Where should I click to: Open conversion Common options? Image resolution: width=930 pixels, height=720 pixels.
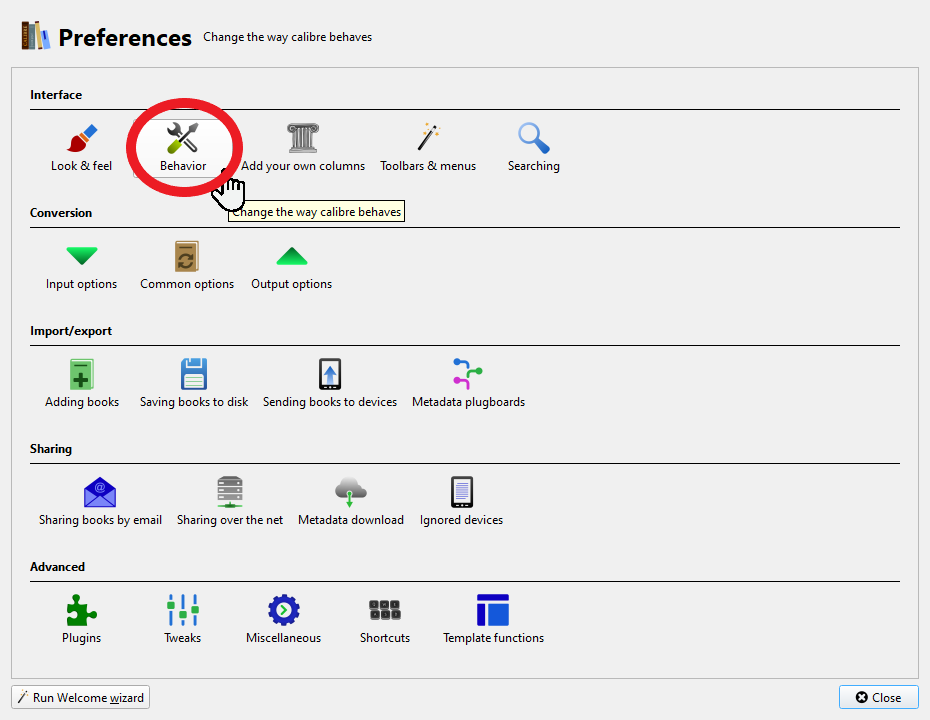pos(187,266)
